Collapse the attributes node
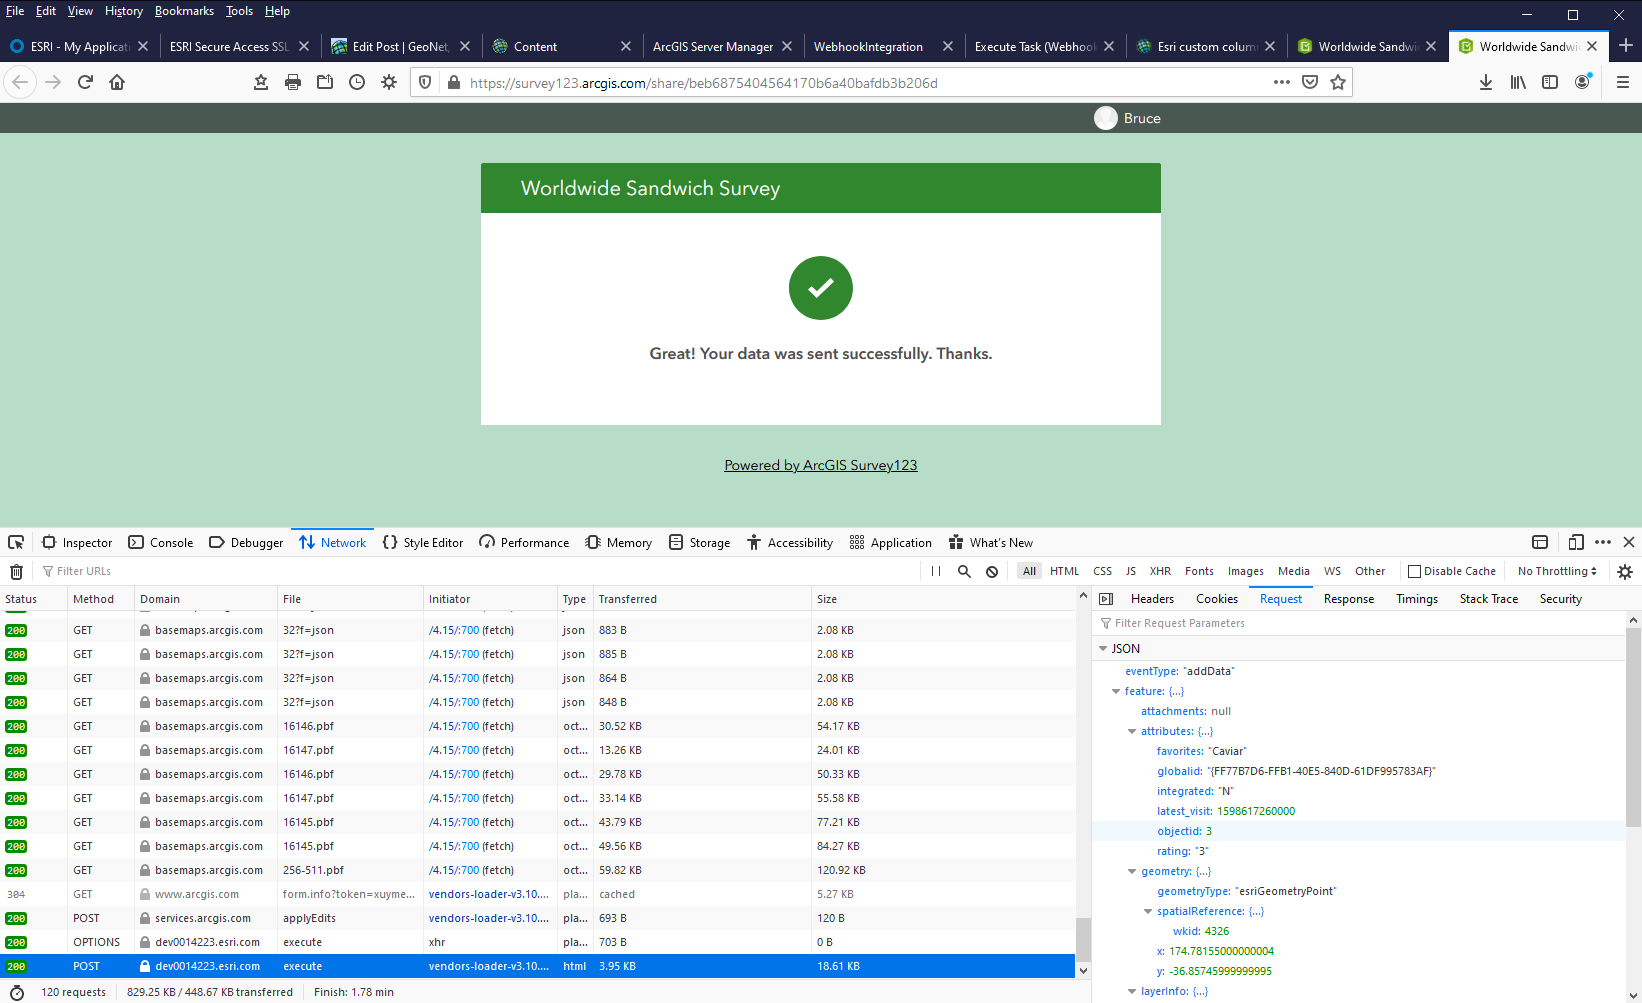The width and height of the screenshot is (1642, 1003). coord(1132,731)
